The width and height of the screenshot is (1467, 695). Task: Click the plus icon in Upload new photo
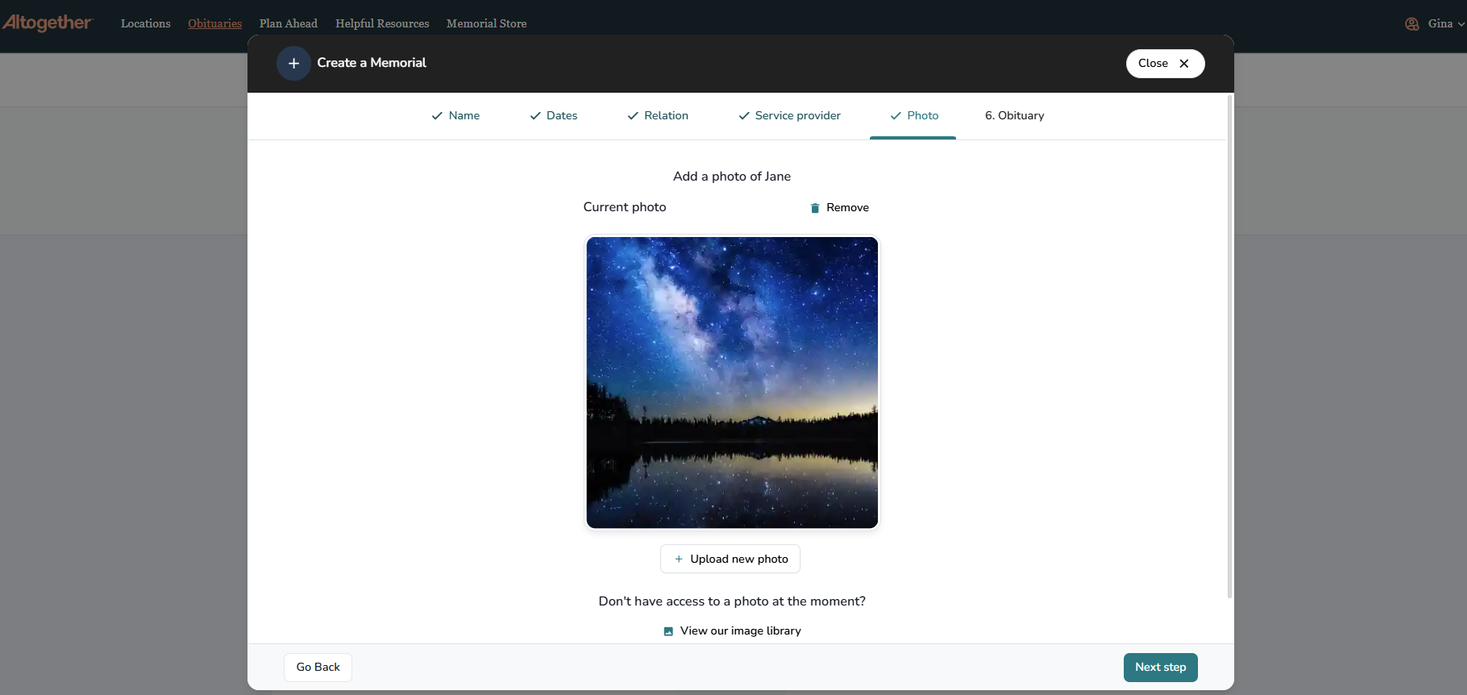tap(679, 559)
